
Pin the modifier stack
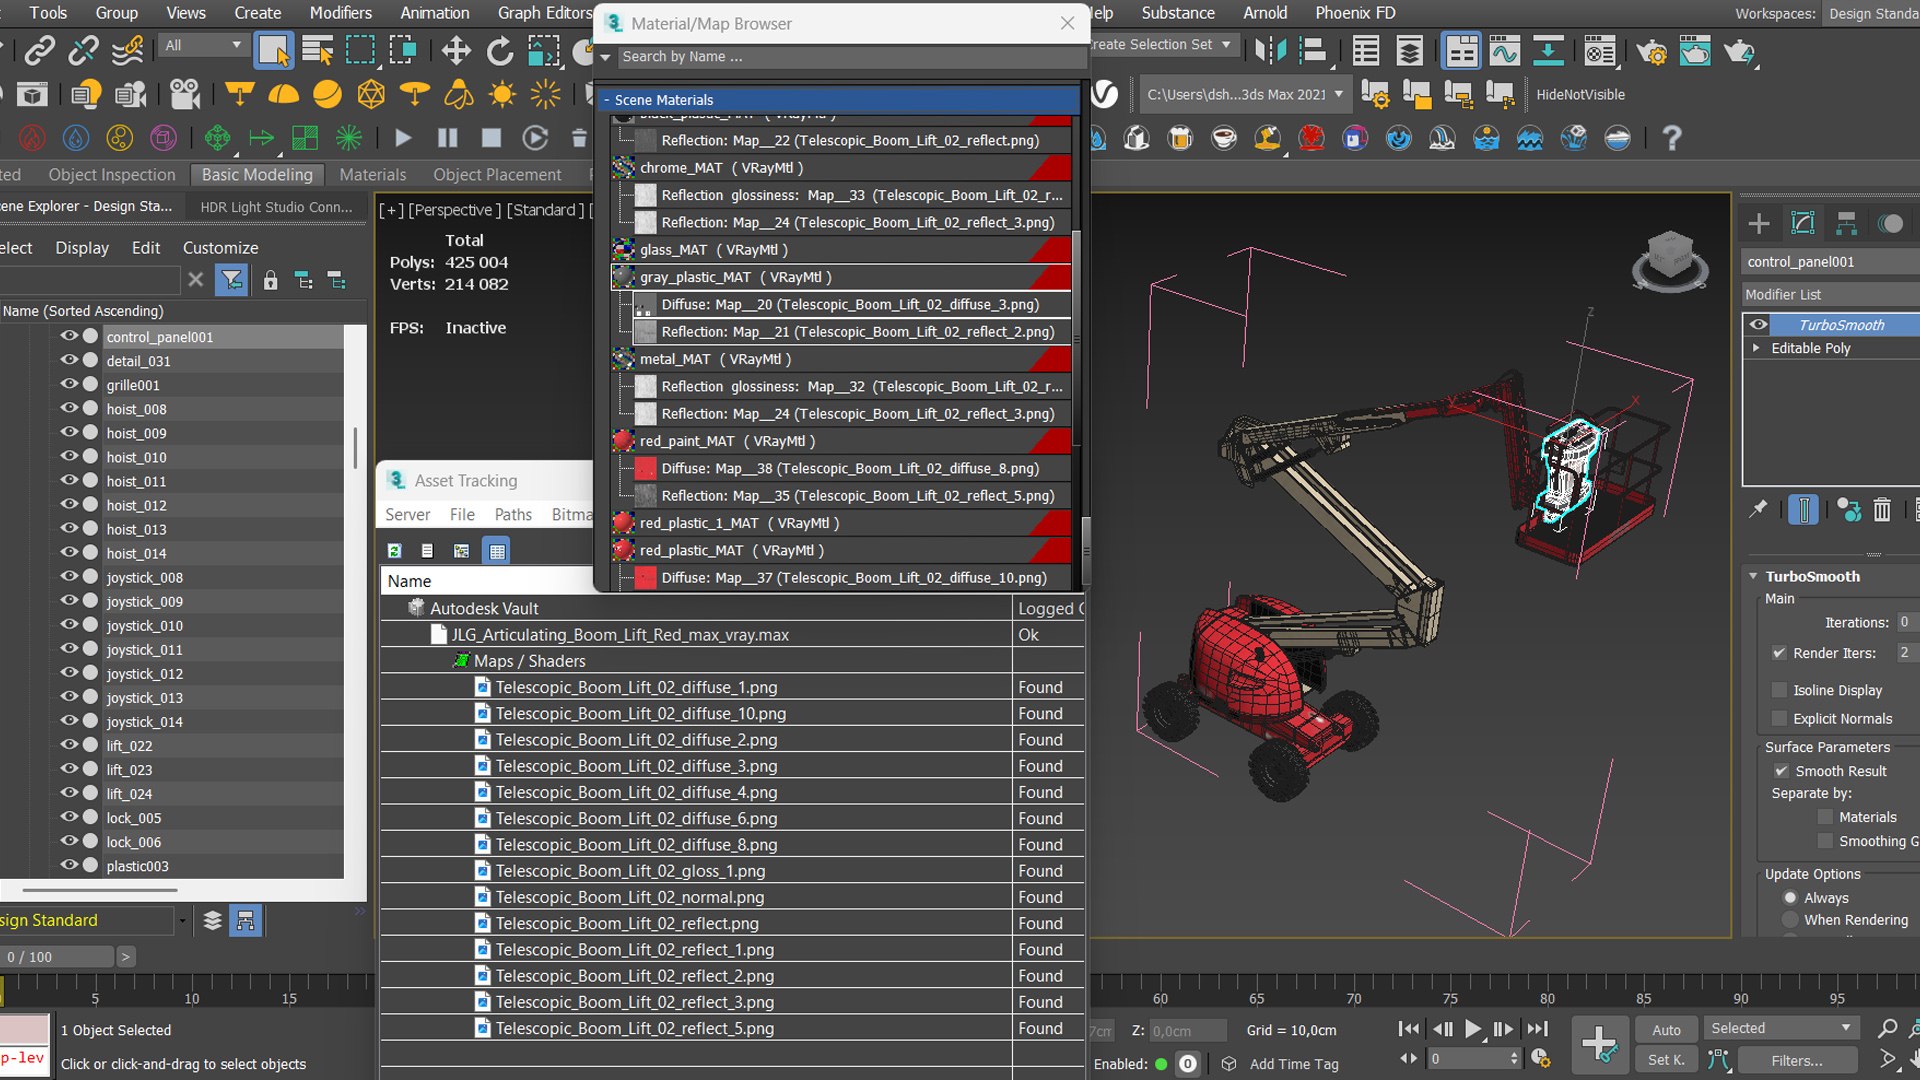[x=1757, y=510]
